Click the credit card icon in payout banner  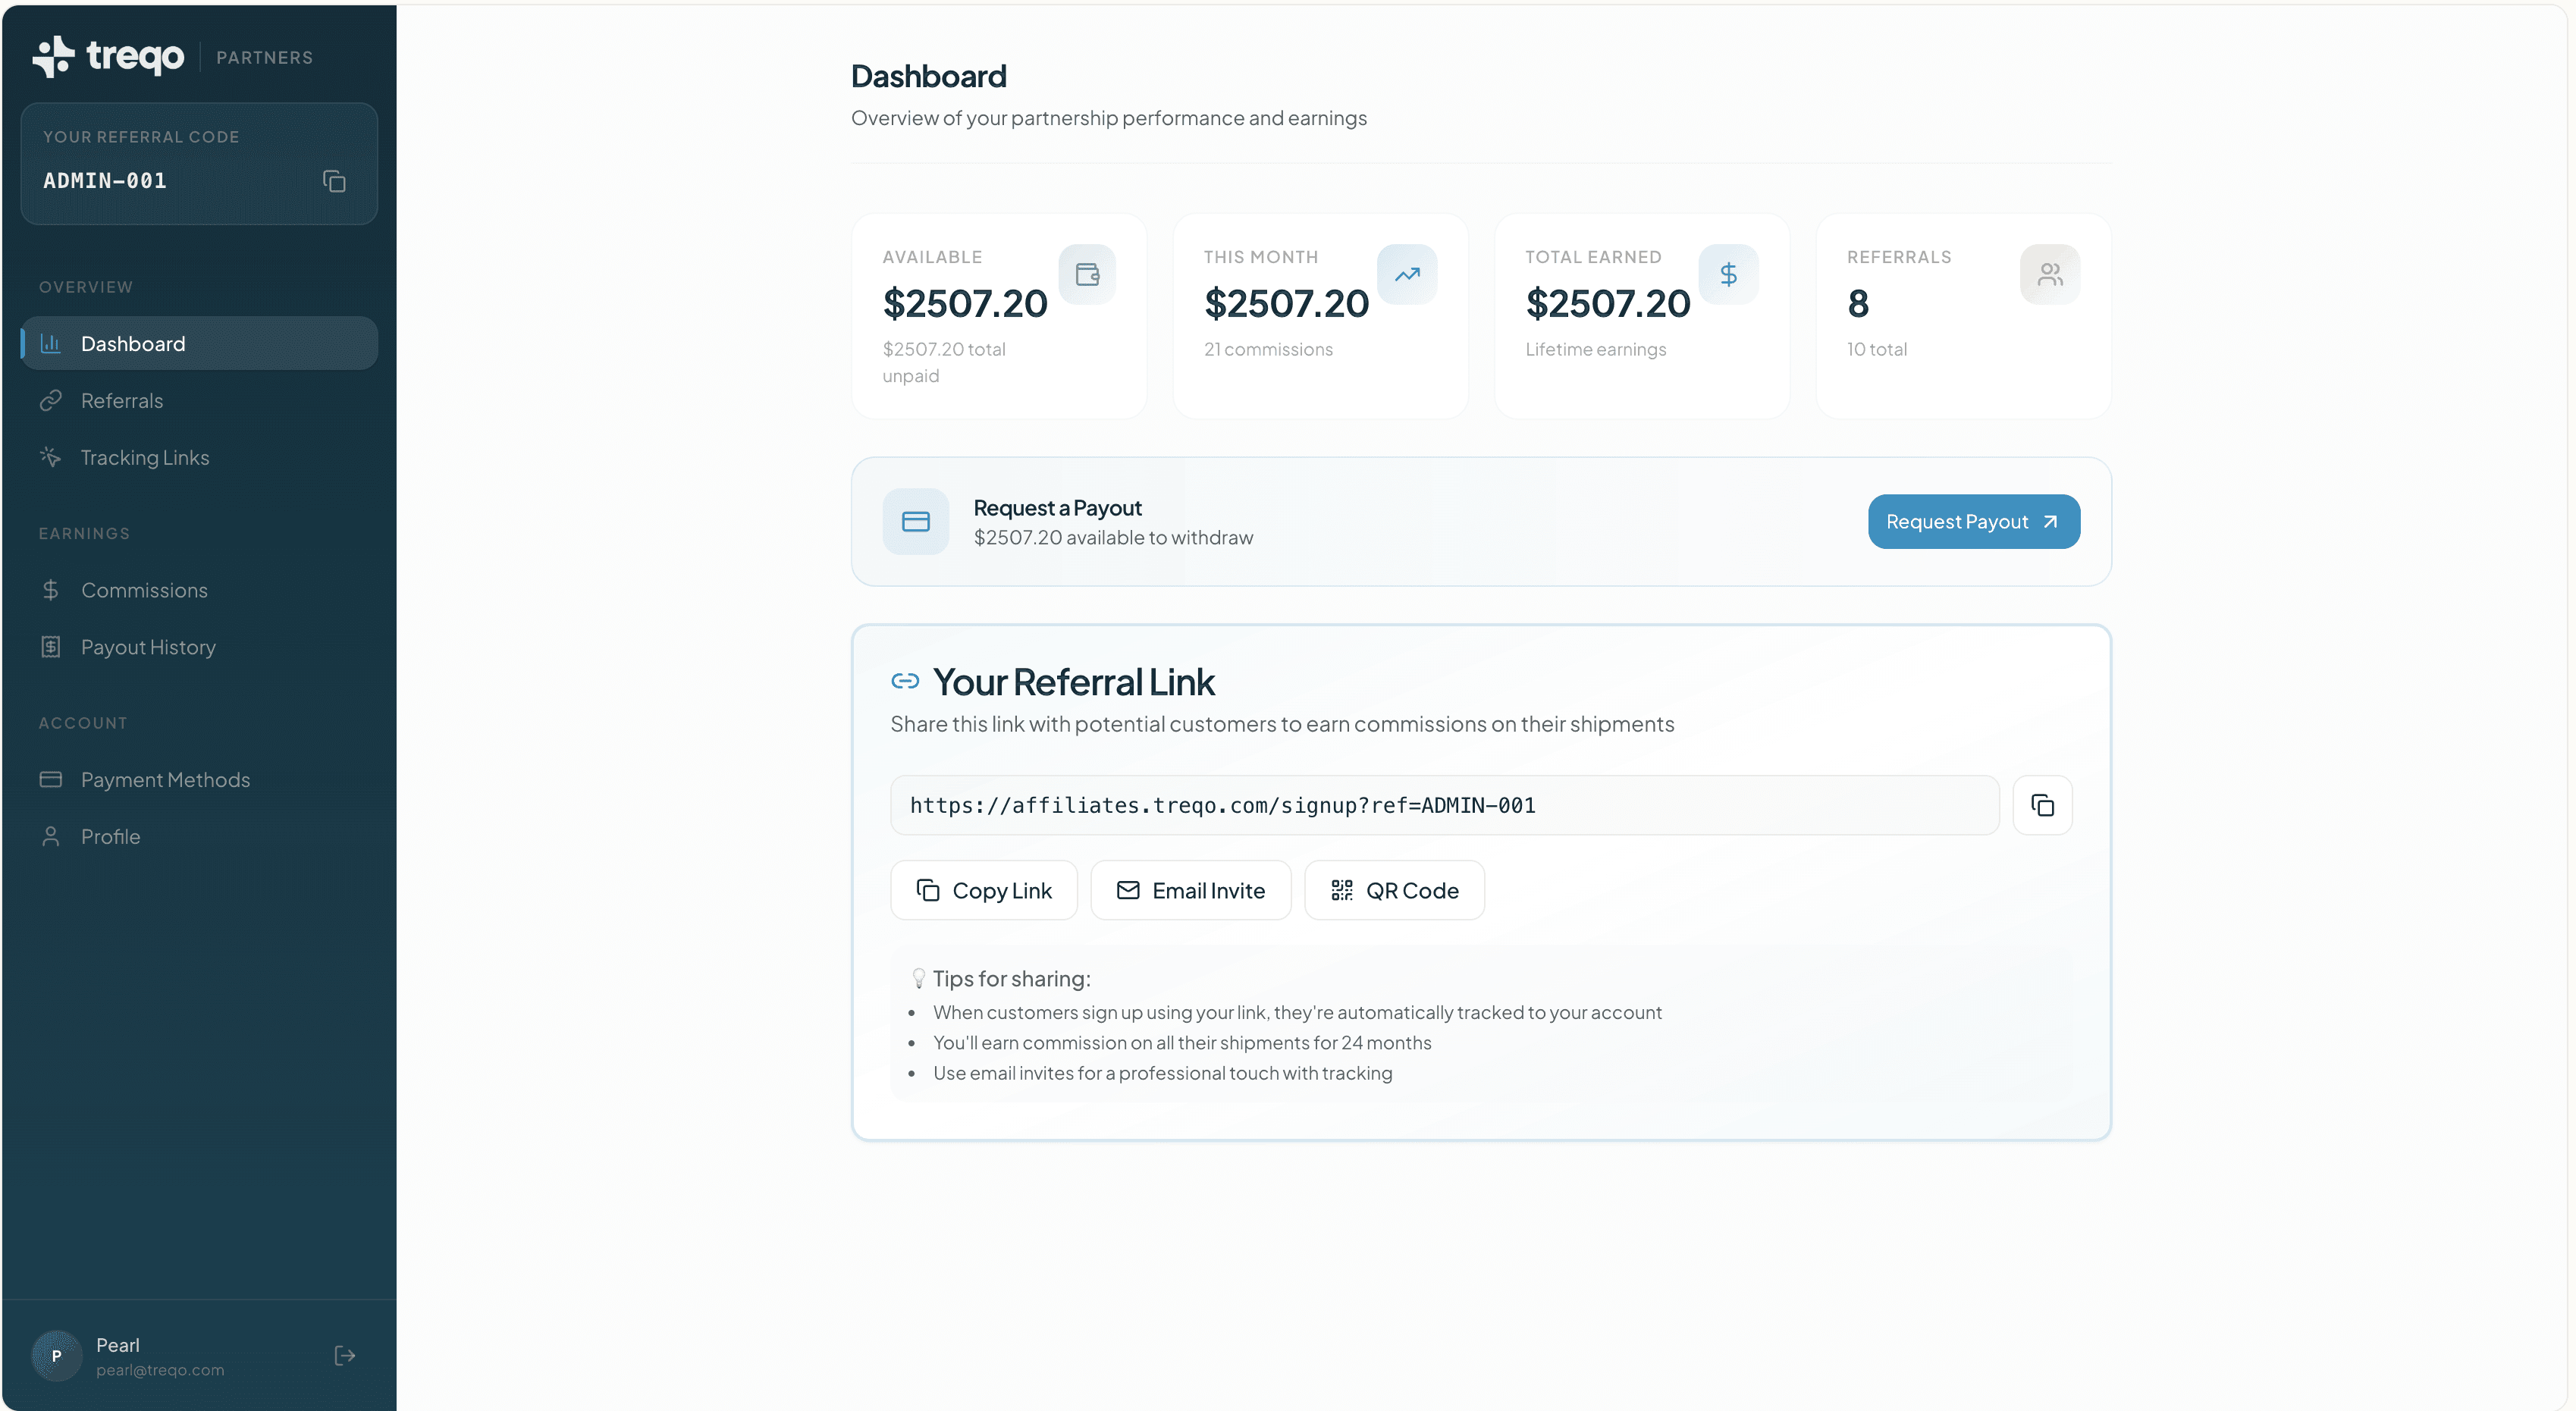[915, 521]
